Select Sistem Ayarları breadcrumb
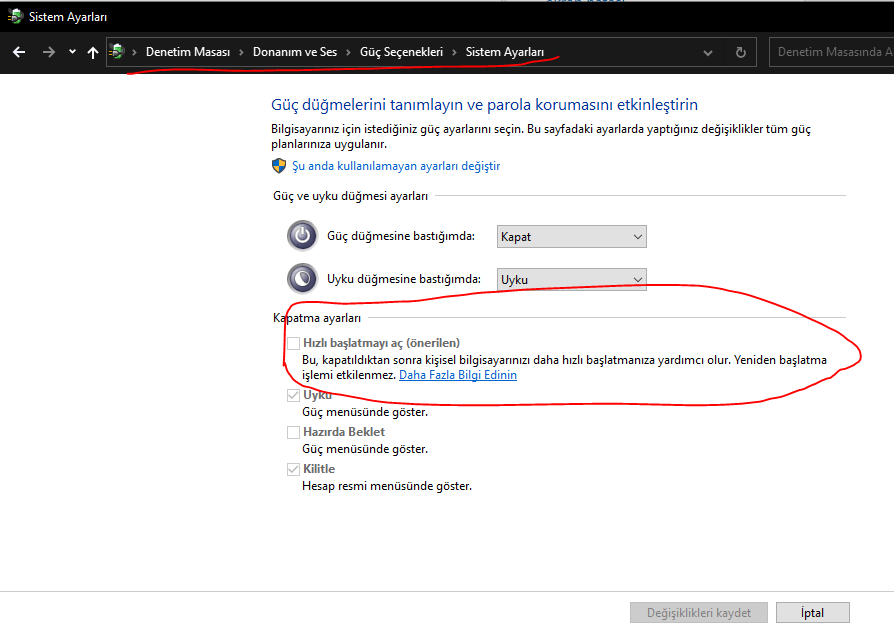This screenshot has width=894, height=633. coord(505,52)
